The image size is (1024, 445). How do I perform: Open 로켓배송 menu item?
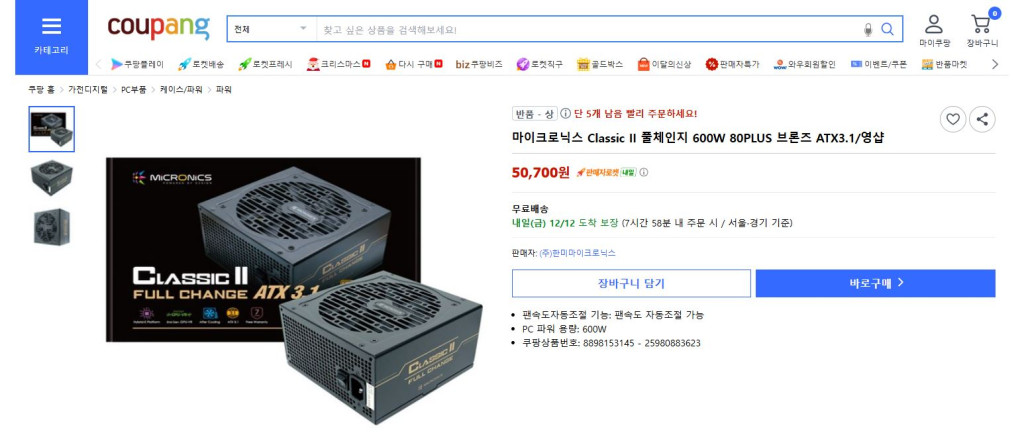[201, 64]
